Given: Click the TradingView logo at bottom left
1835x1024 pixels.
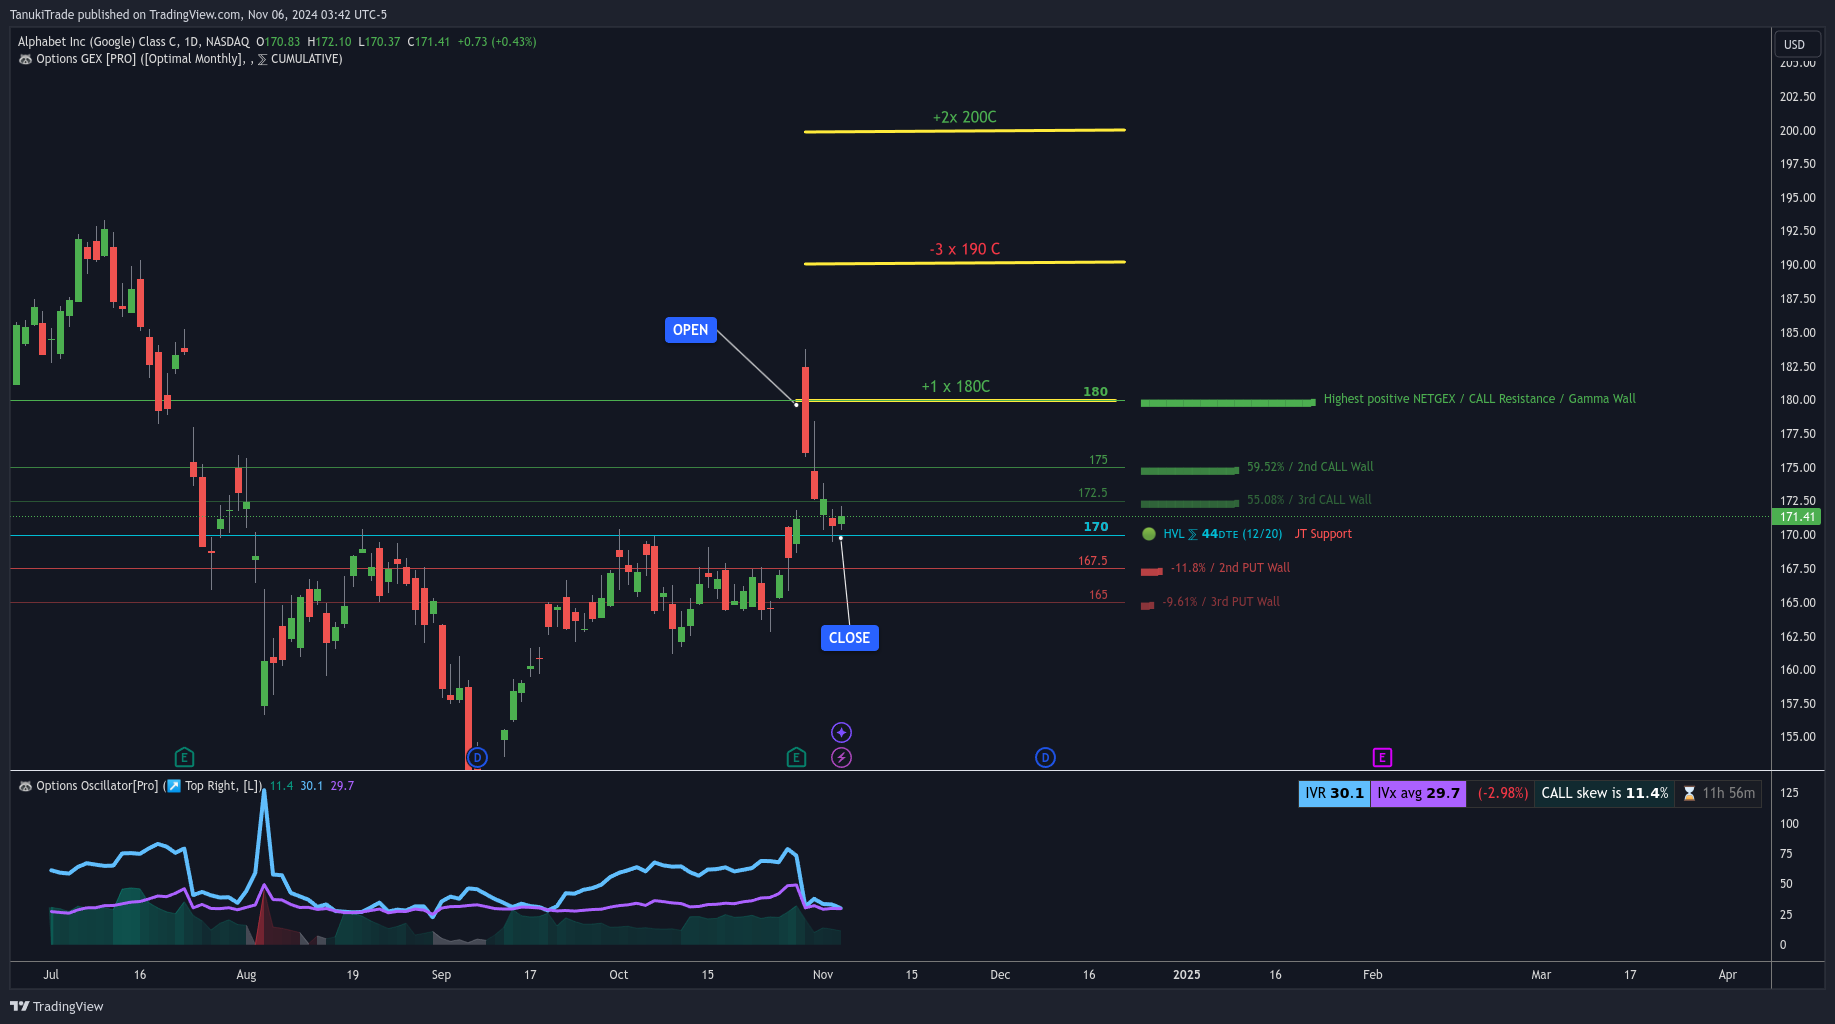Looking at the screenshot, I should click(57, 1006).
